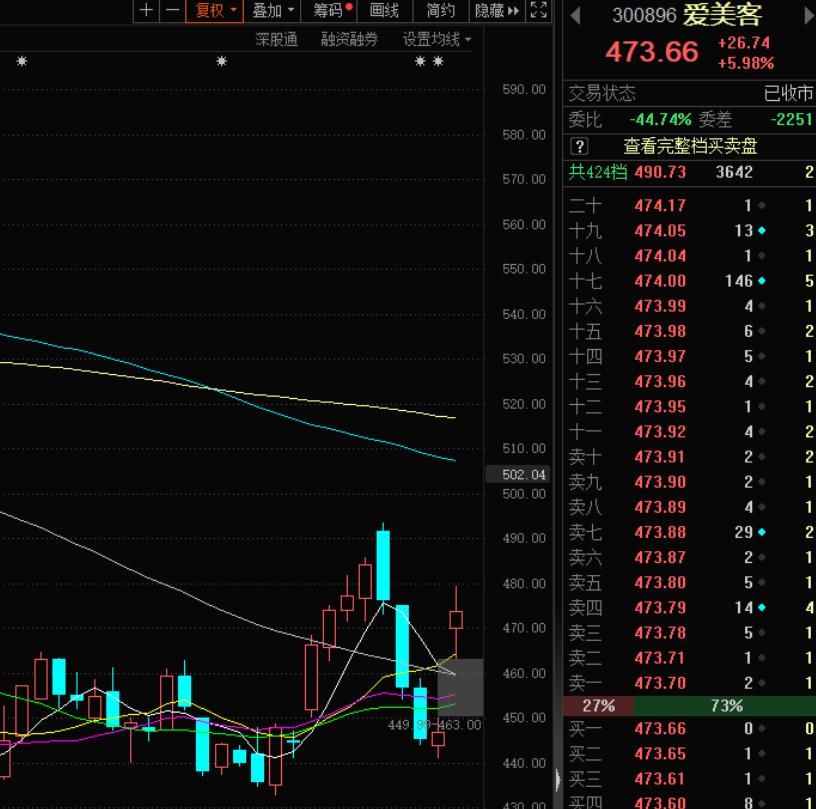Click the side panel collapse handle near the bottom
Screen dimensions: 816x809
tap(558, 779)
